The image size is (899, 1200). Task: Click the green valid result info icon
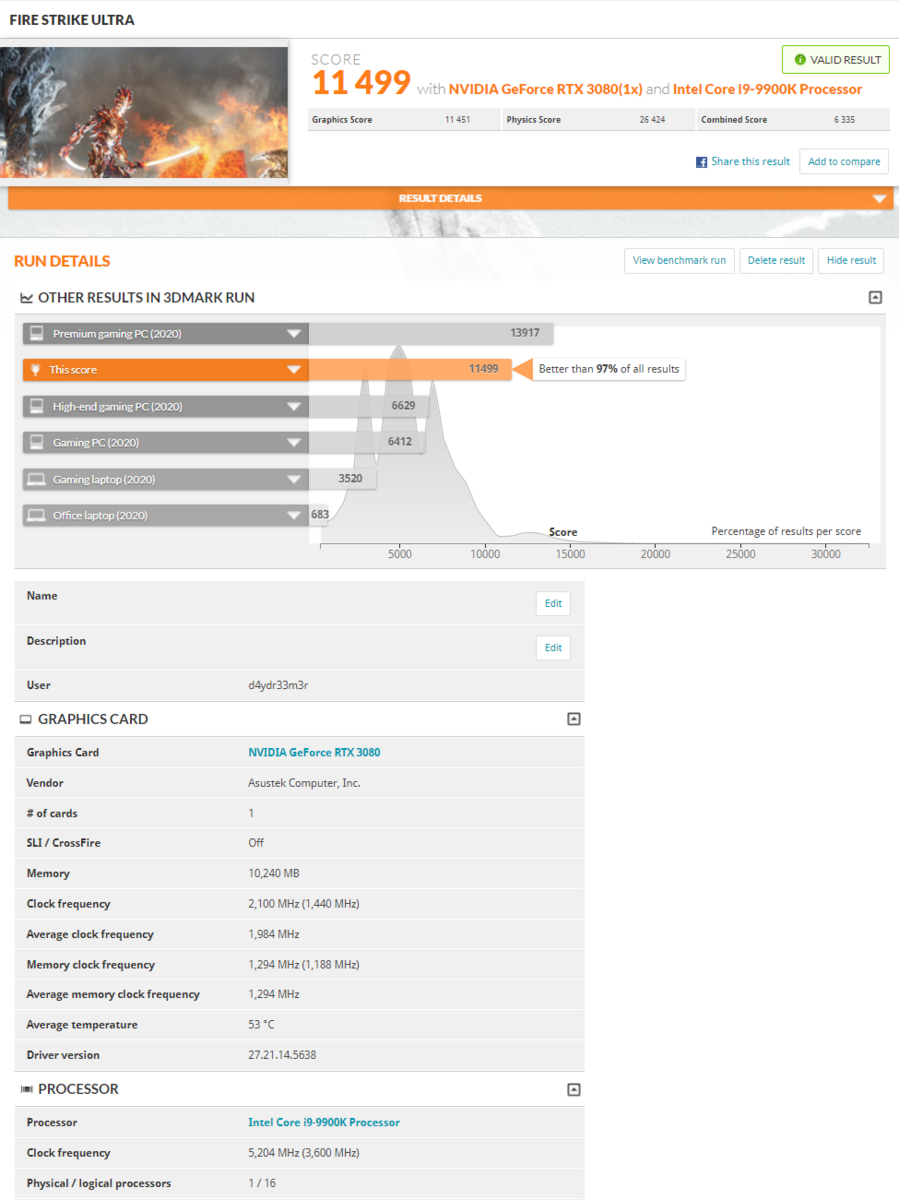(799, 60)
